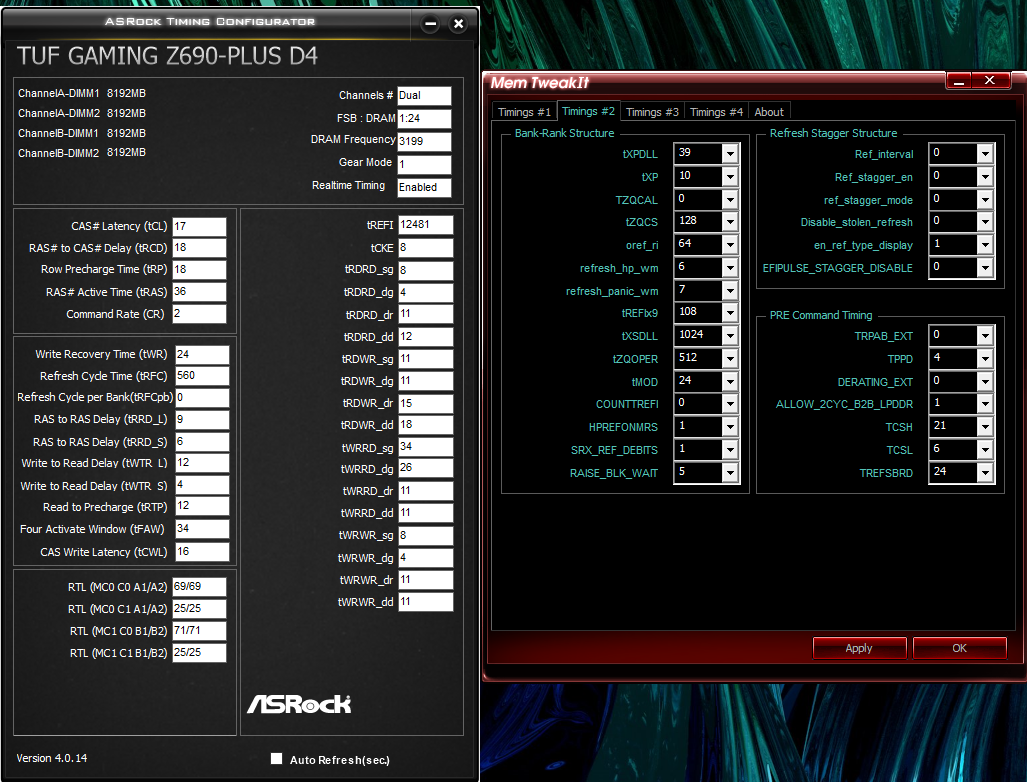The image size is (1027, 782).
Task: Click the CAS# Latency (tCL) field
Action: (199, 227)
